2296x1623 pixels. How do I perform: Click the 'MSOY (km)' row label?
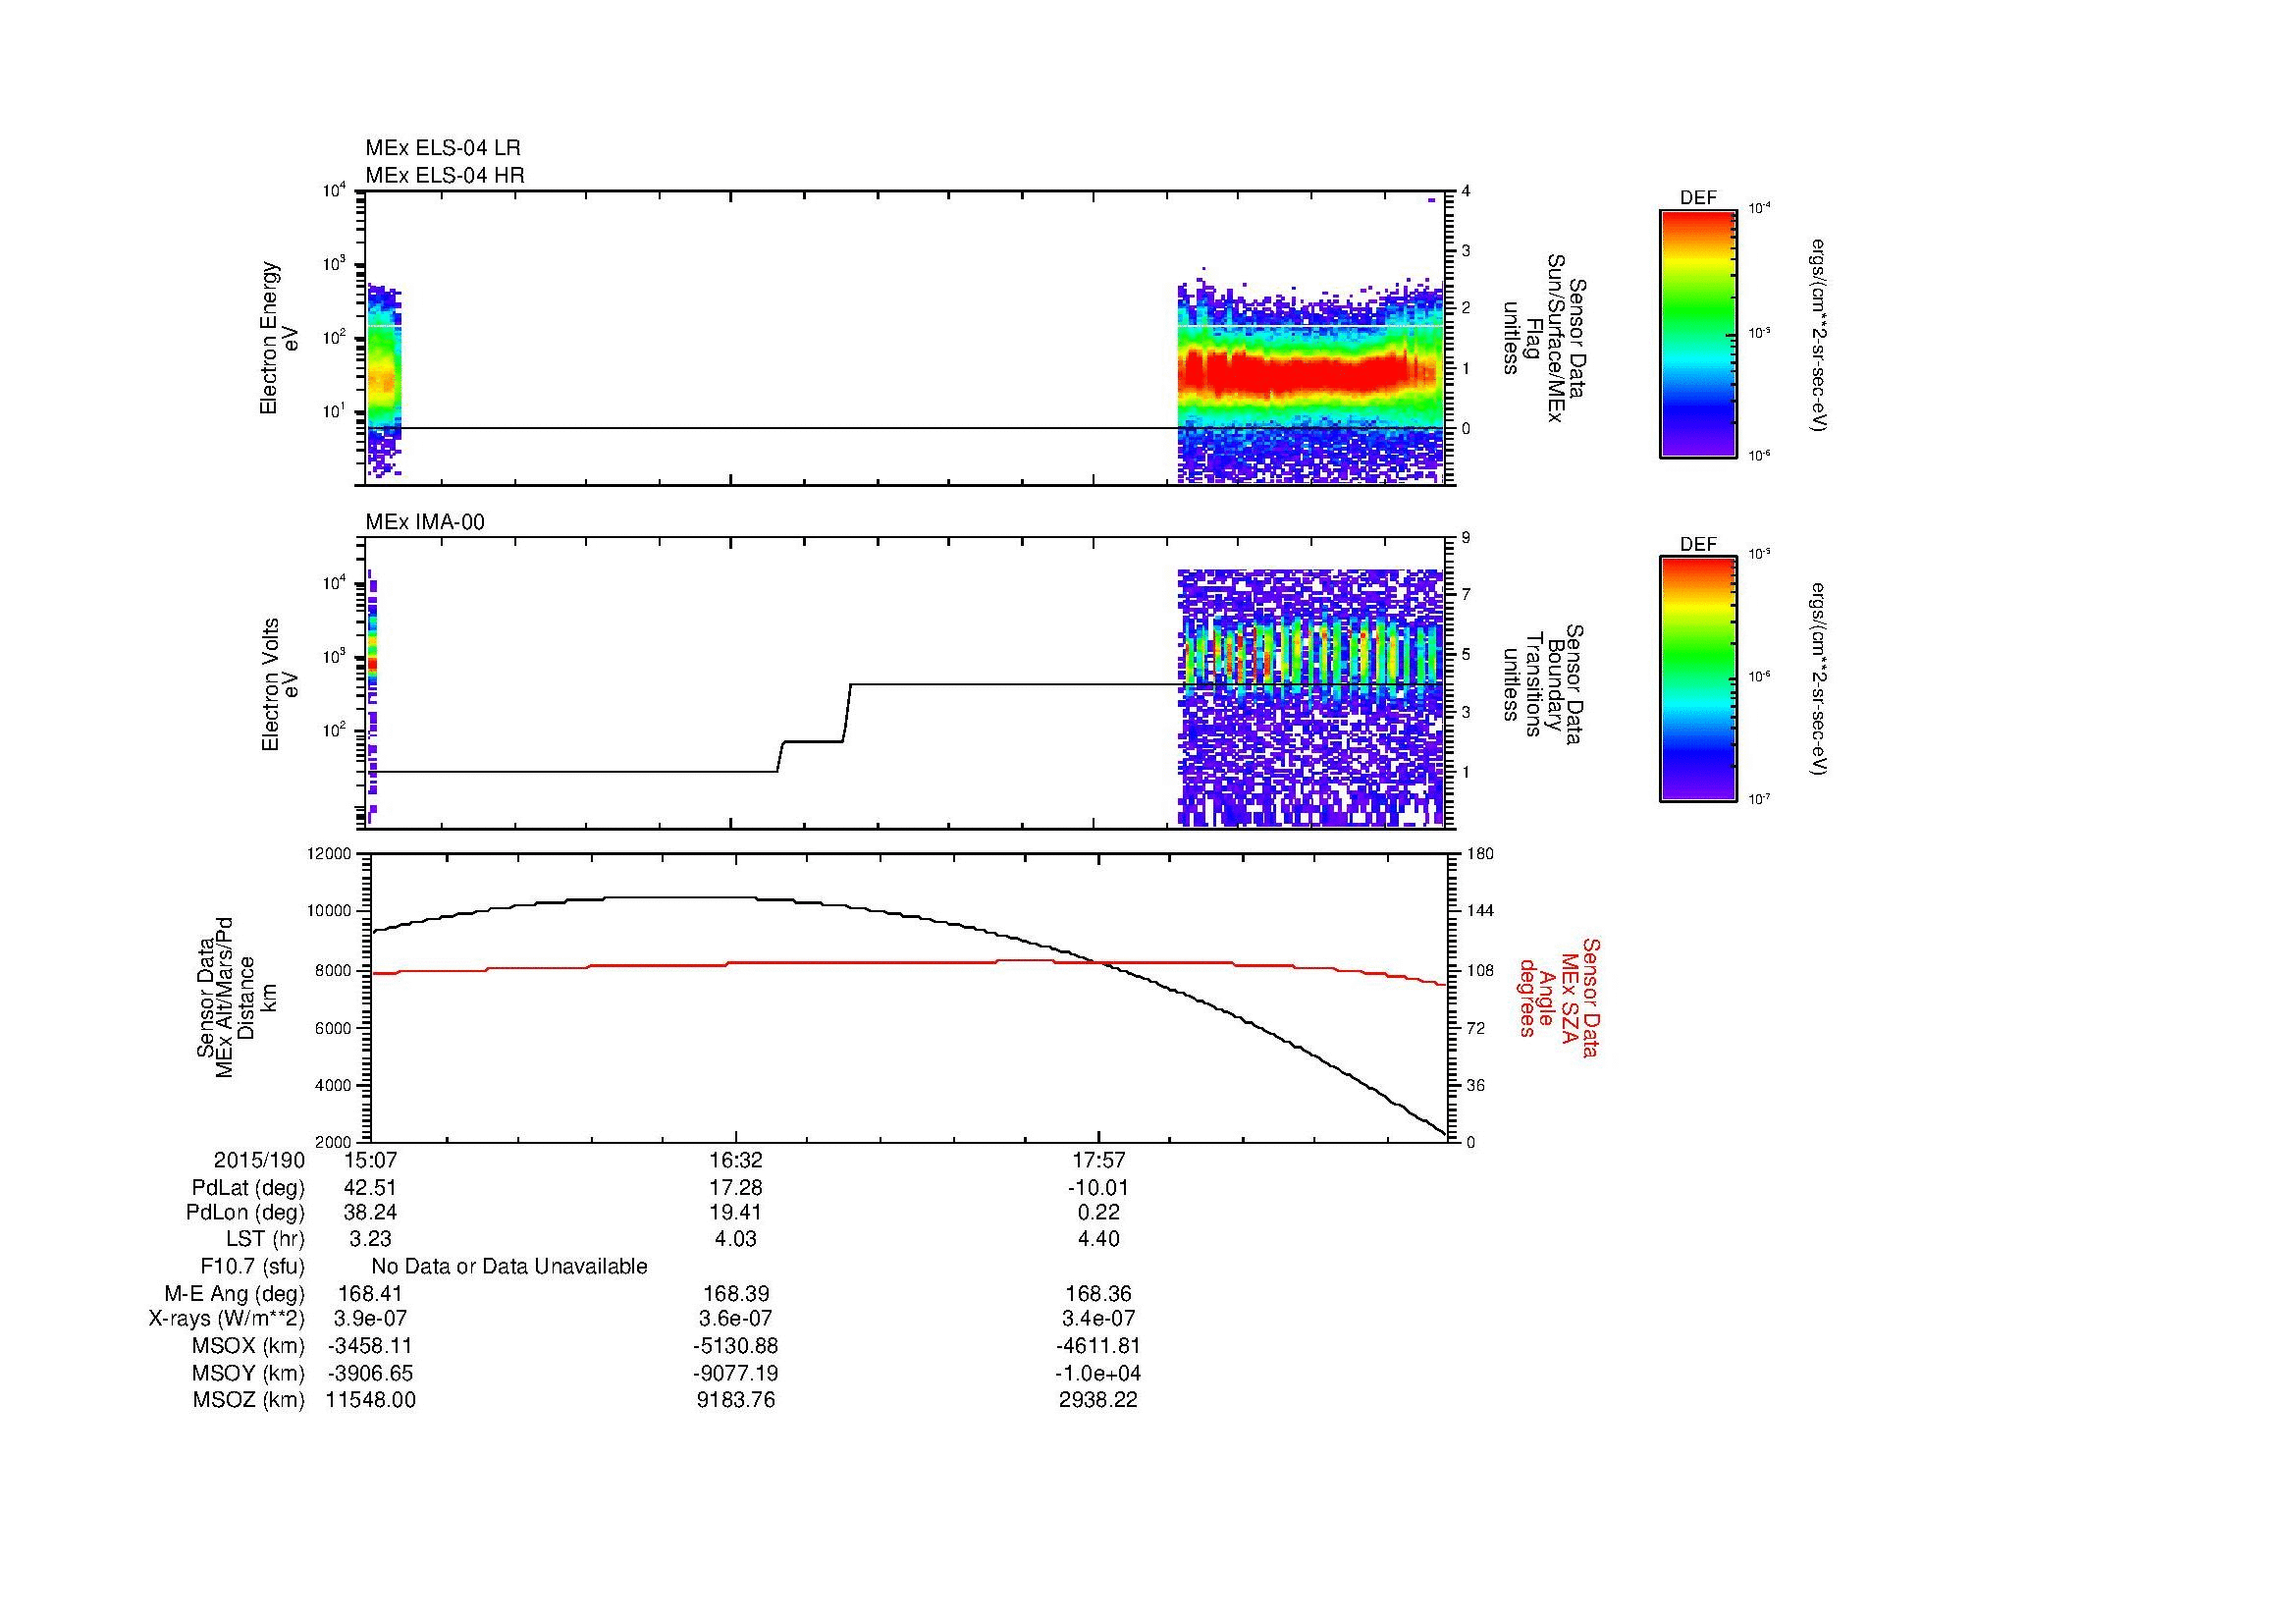pos(249,1373)
